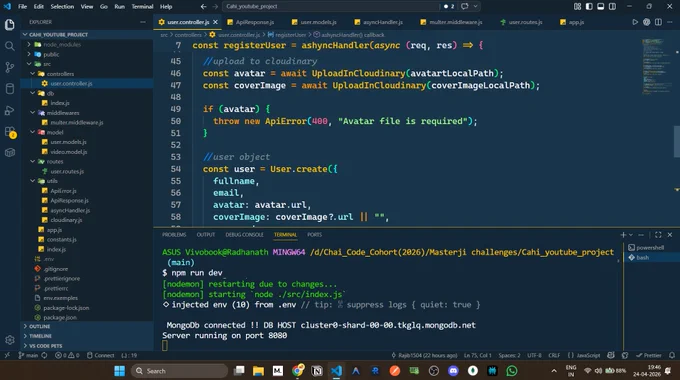Open the Search view in activity bar
Image resolution: width=680 pixels, height=380 pixels.
(10, 46)
